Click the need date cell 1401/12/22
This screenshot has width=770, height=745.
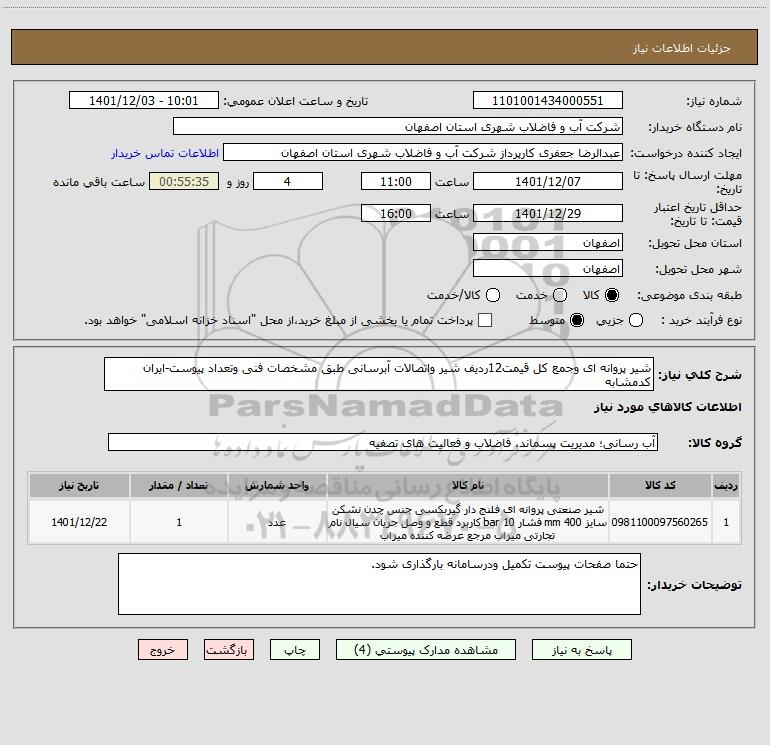point(79,522)
